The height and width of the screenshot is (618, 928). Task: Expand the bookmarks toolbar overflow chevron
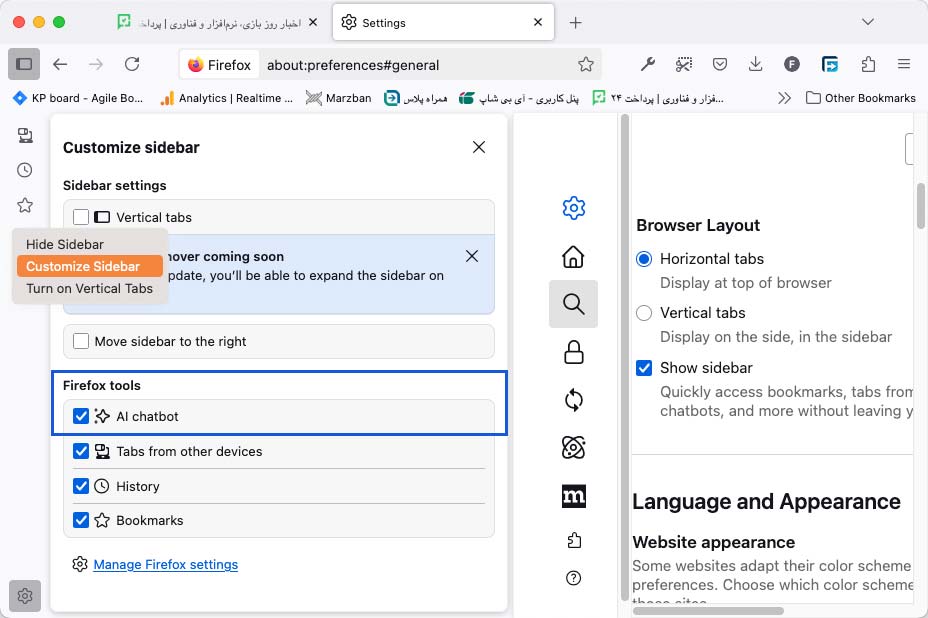[x=784, y=98]
